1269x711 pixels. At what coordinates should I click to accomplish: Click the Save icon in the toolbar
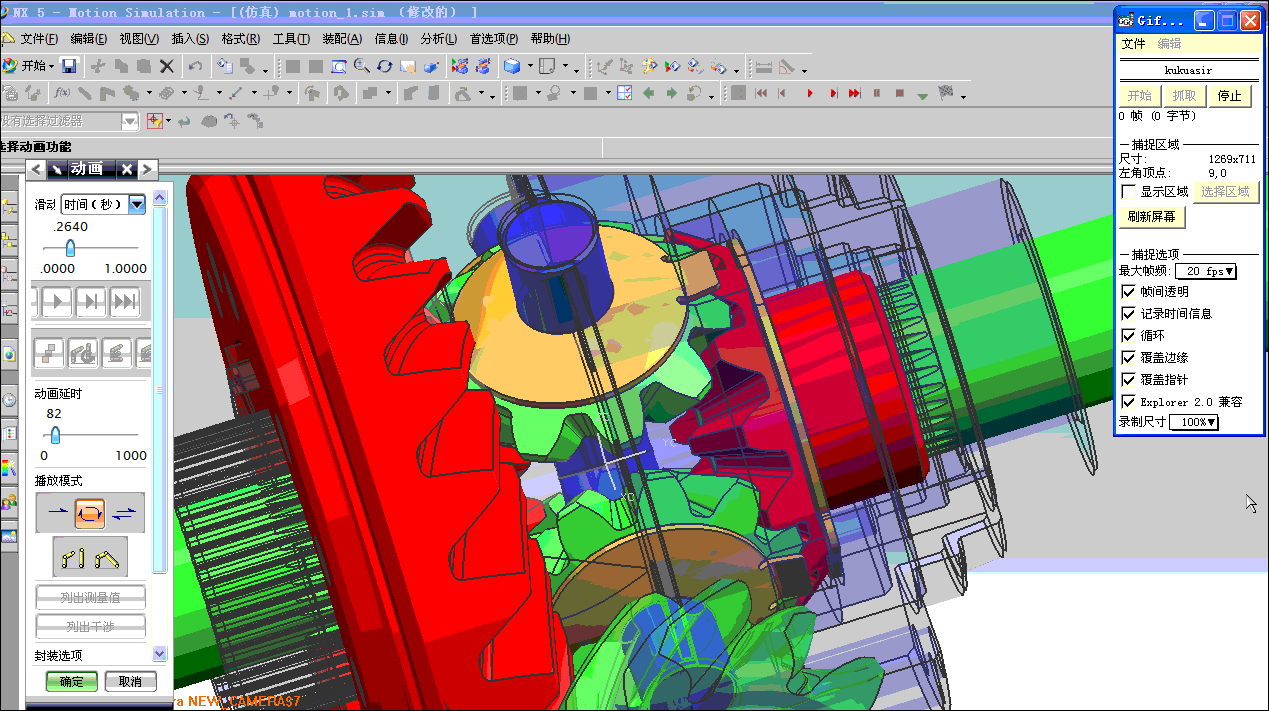click(69, 66)
